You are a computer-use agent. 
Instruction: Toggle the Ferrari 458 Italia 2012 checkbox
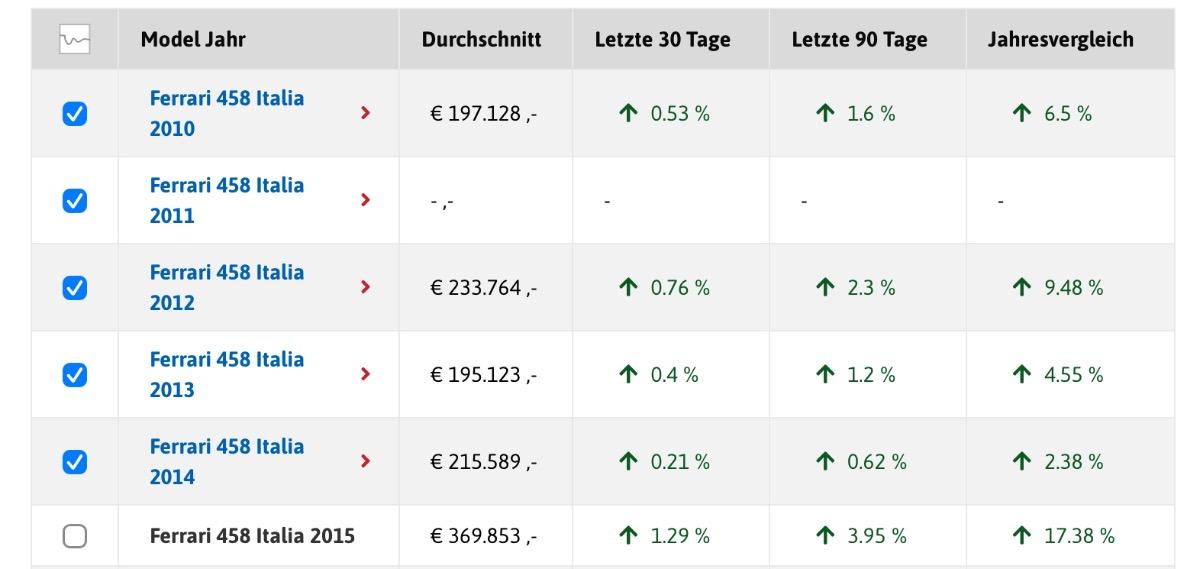pos(75,288)
